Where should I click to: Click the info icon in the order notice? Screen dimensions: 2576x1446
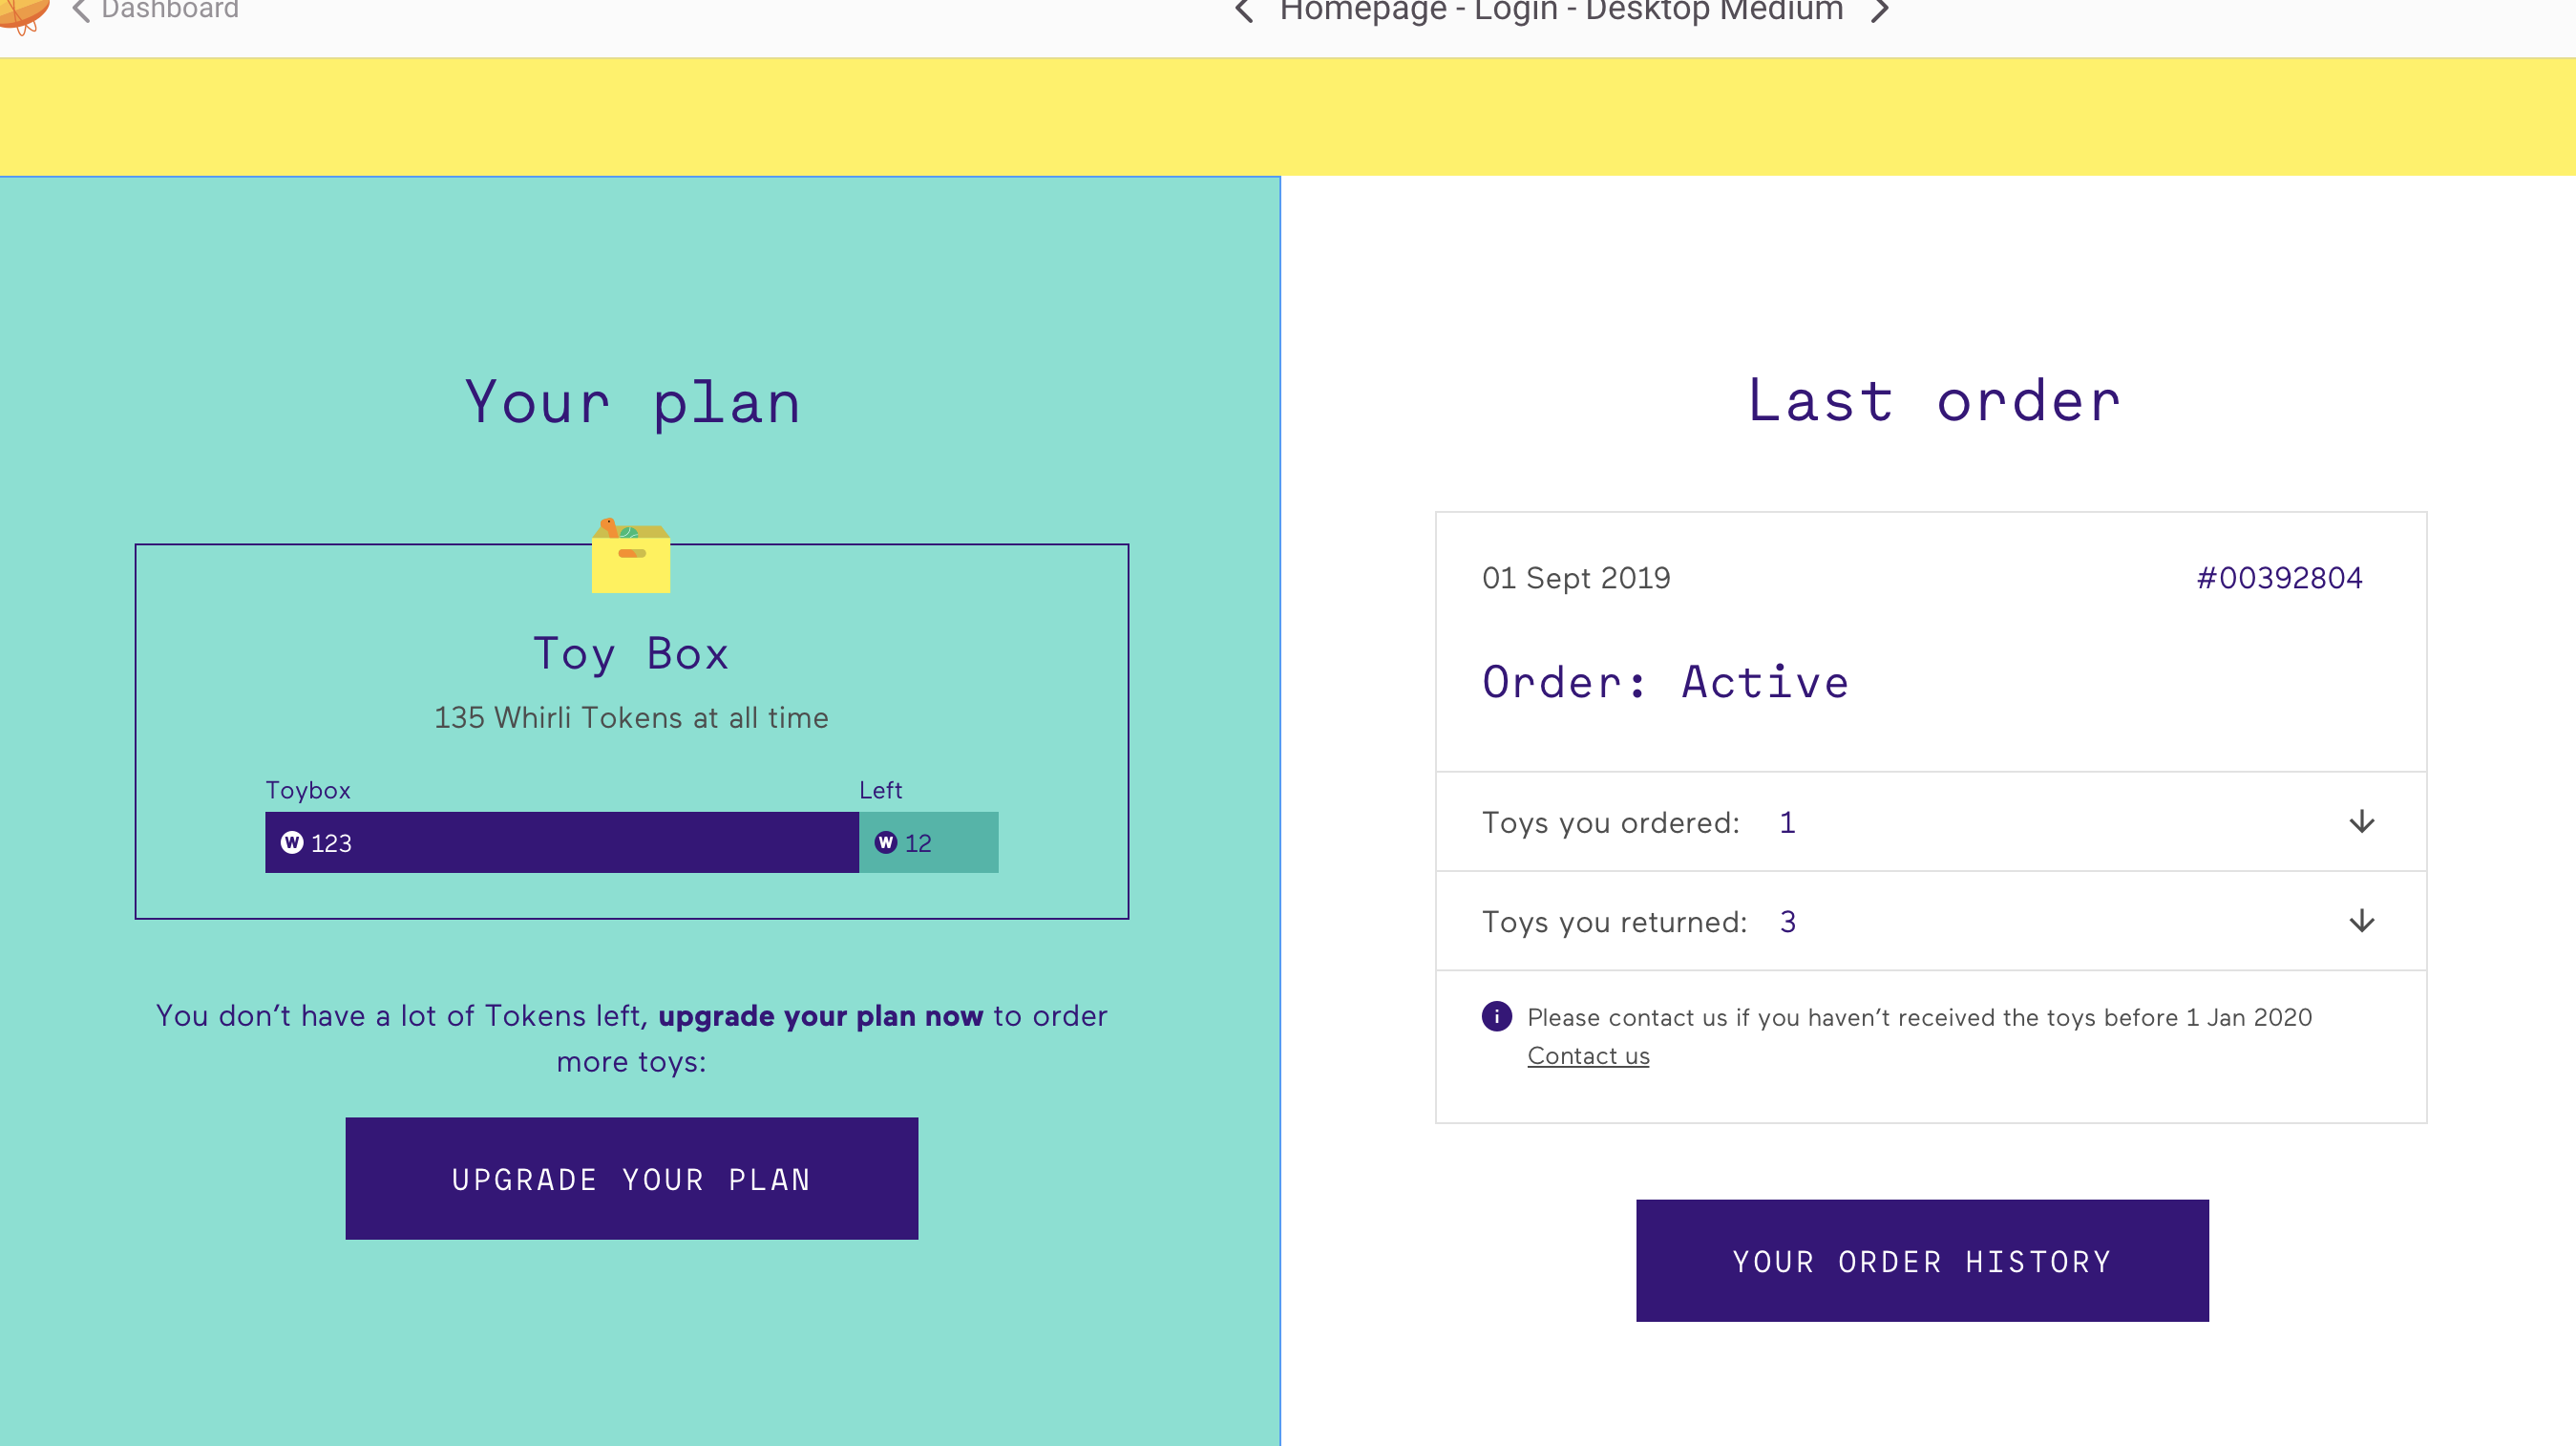(1496, 1017)
